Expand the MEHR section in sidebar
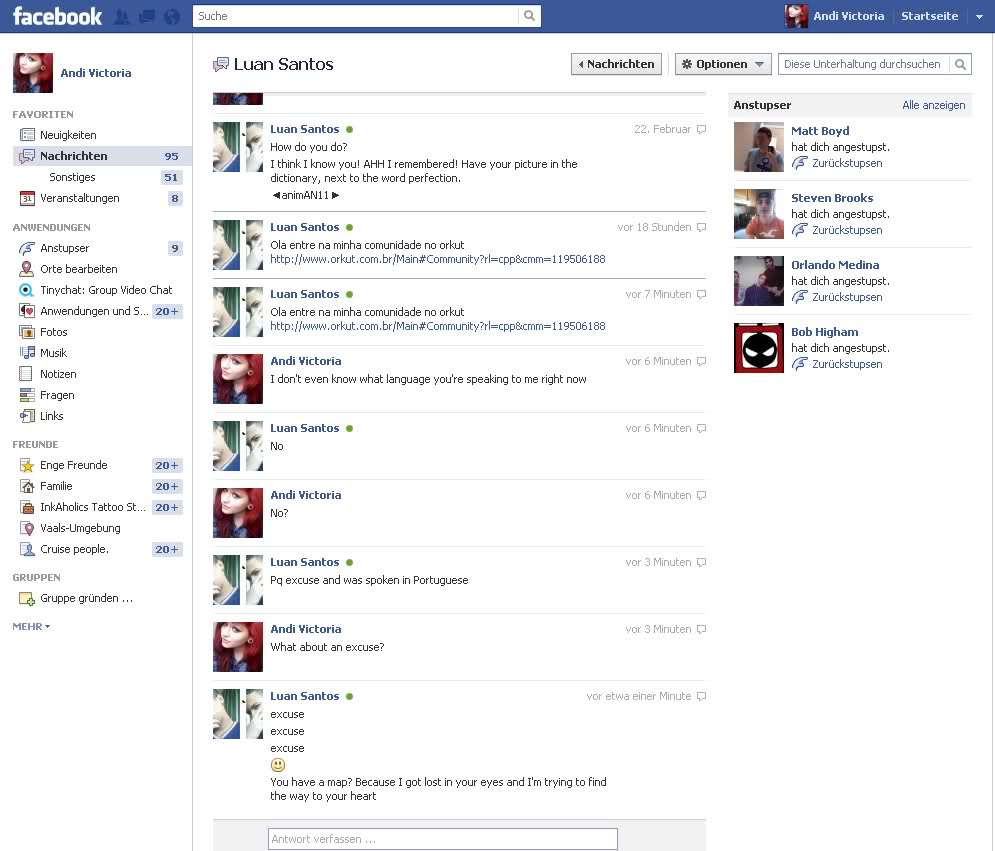 pos(31,626)
